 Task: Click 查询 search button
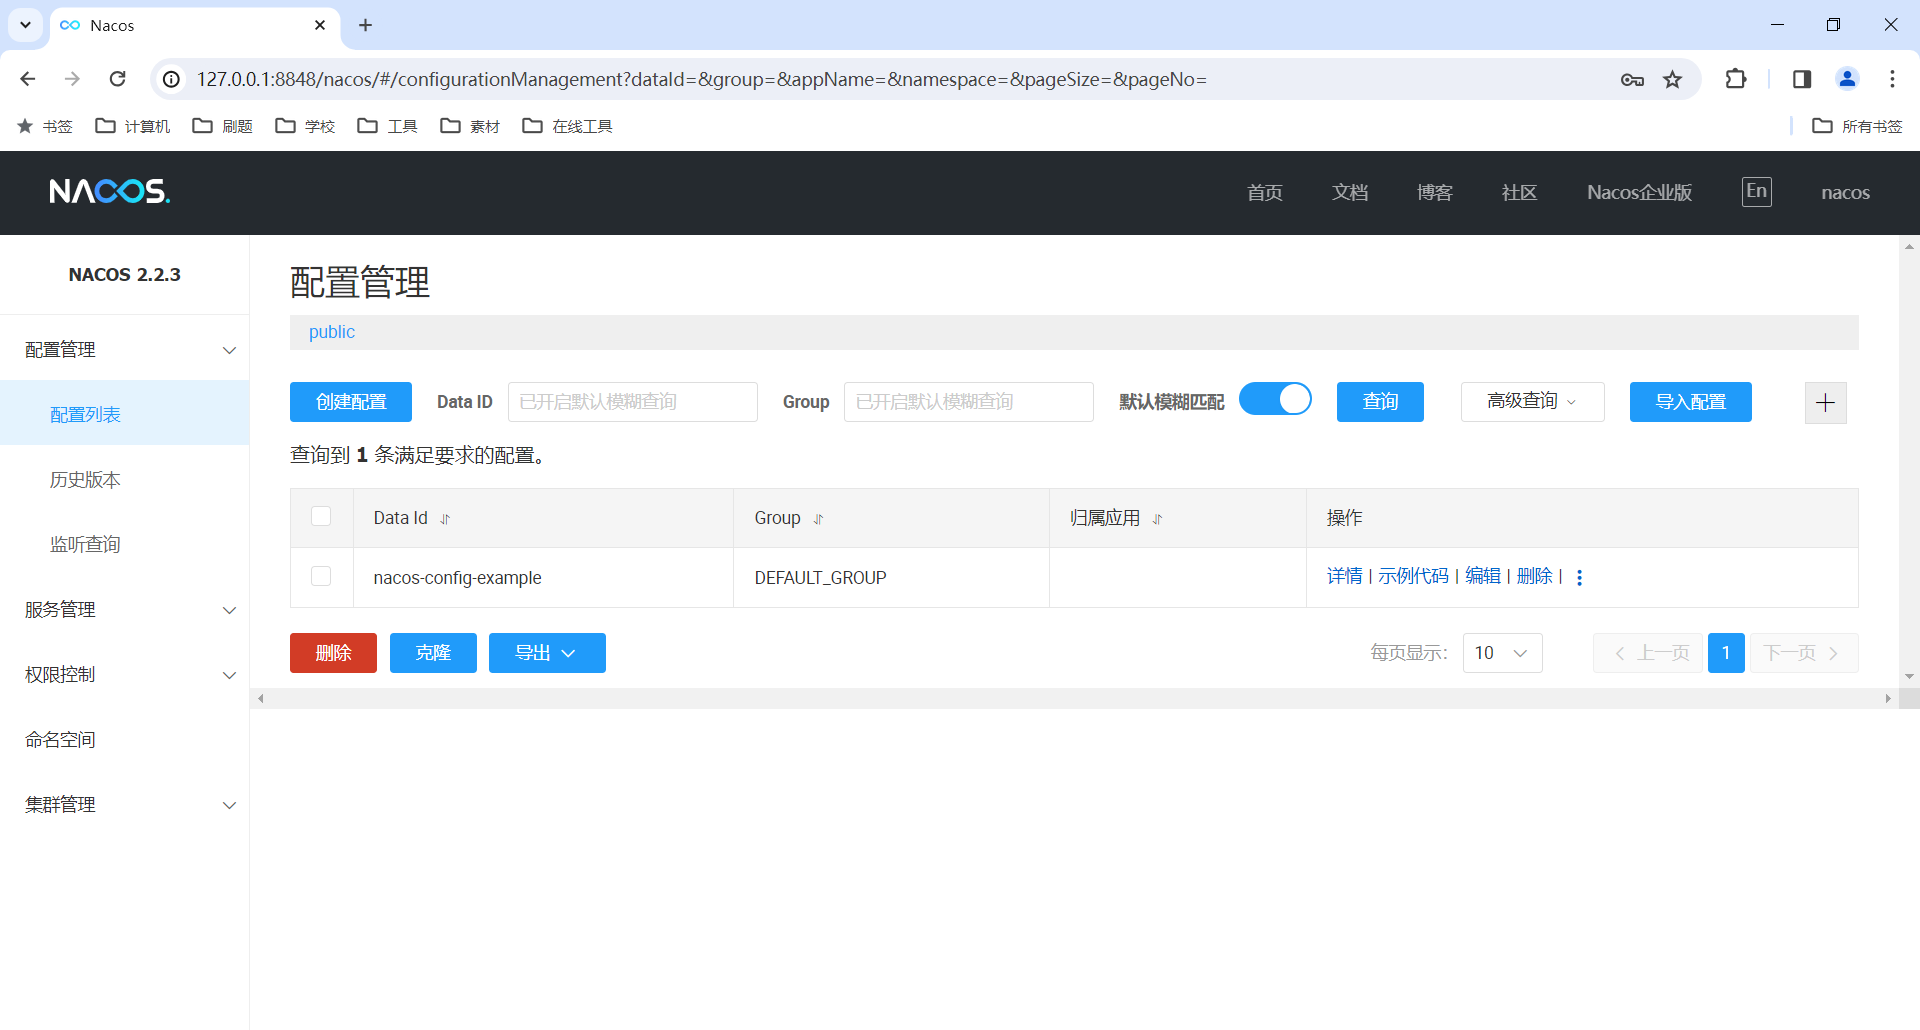(x=1380, y=402)
